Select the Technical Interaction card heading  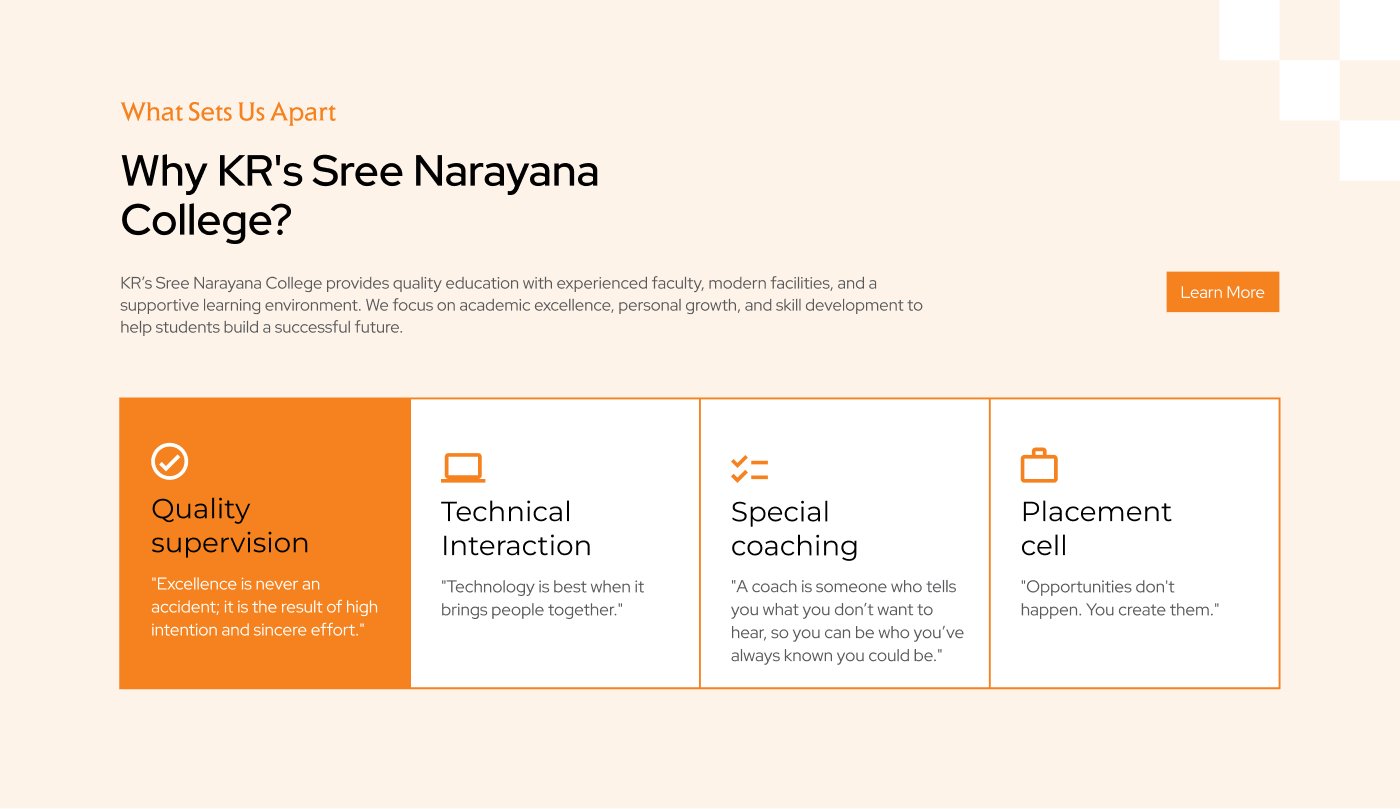[516, 528]
